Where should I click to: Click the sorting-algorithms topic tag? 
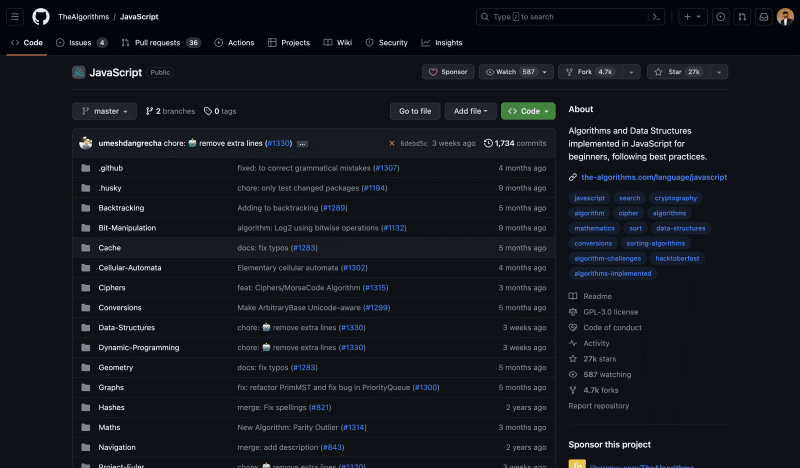[x=656, y=243]
